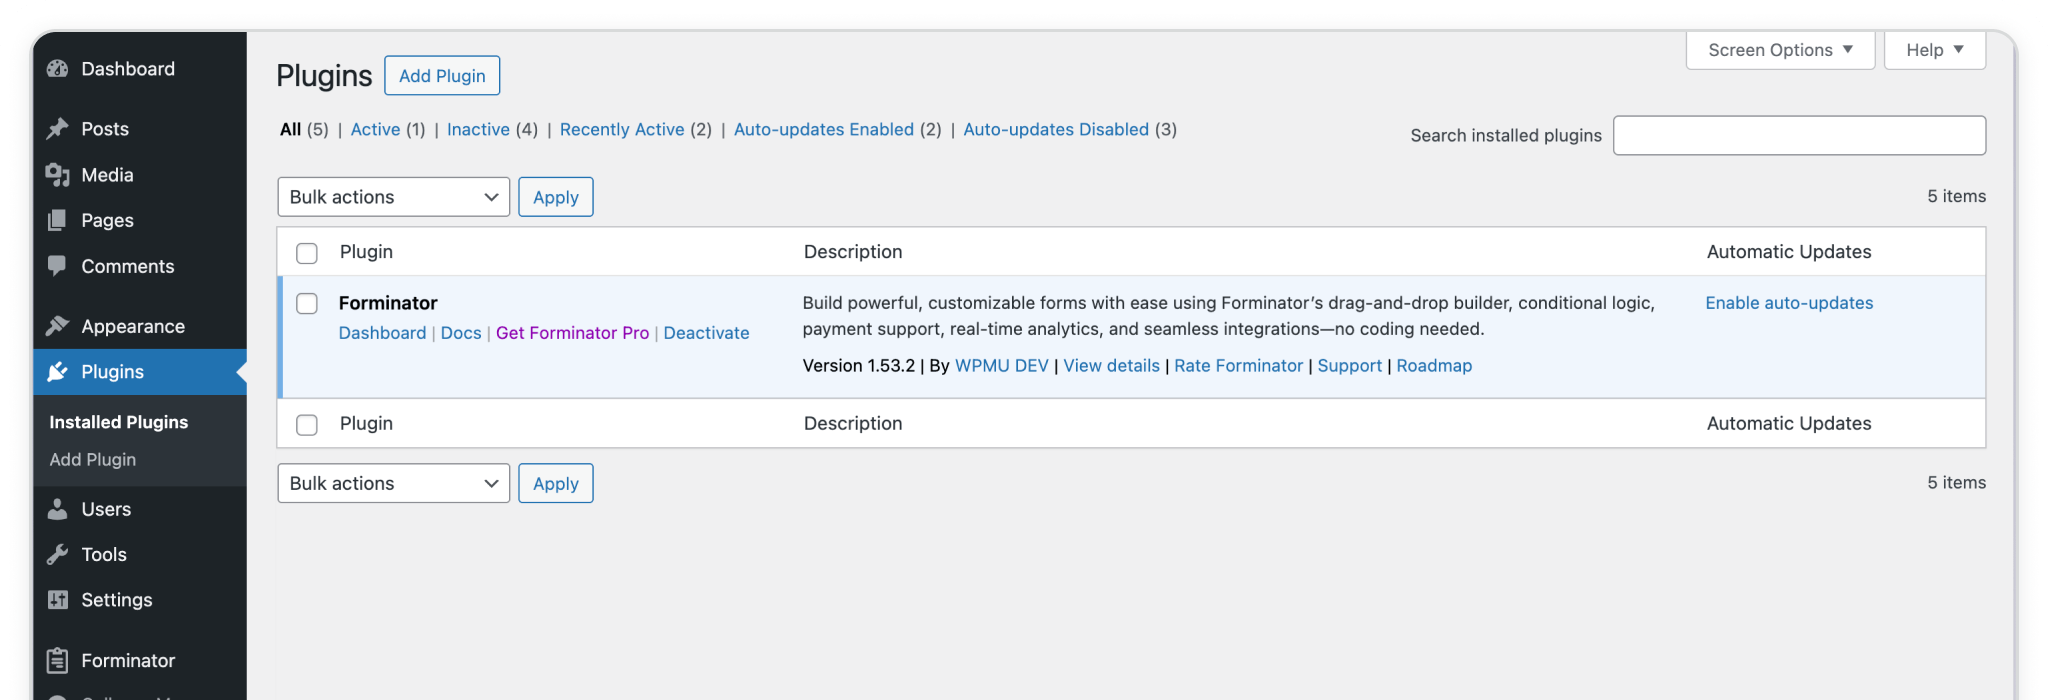Viewport: 2048px width, 700px height.
Task: Toggle select-all checkbox in table footer
Action: (307, 425)
